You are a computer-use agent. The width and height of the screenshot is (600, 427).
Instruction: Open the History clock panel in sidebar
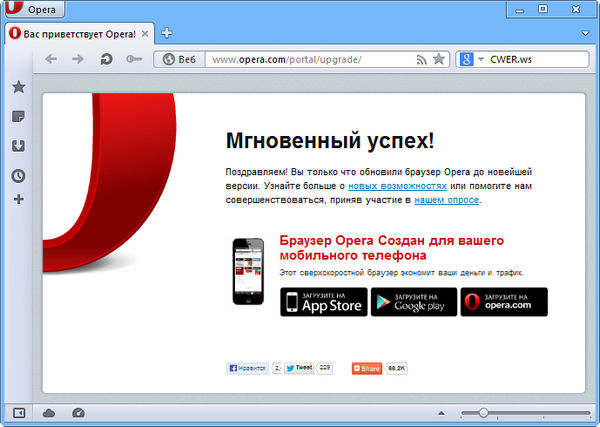[x=18, y=175]
